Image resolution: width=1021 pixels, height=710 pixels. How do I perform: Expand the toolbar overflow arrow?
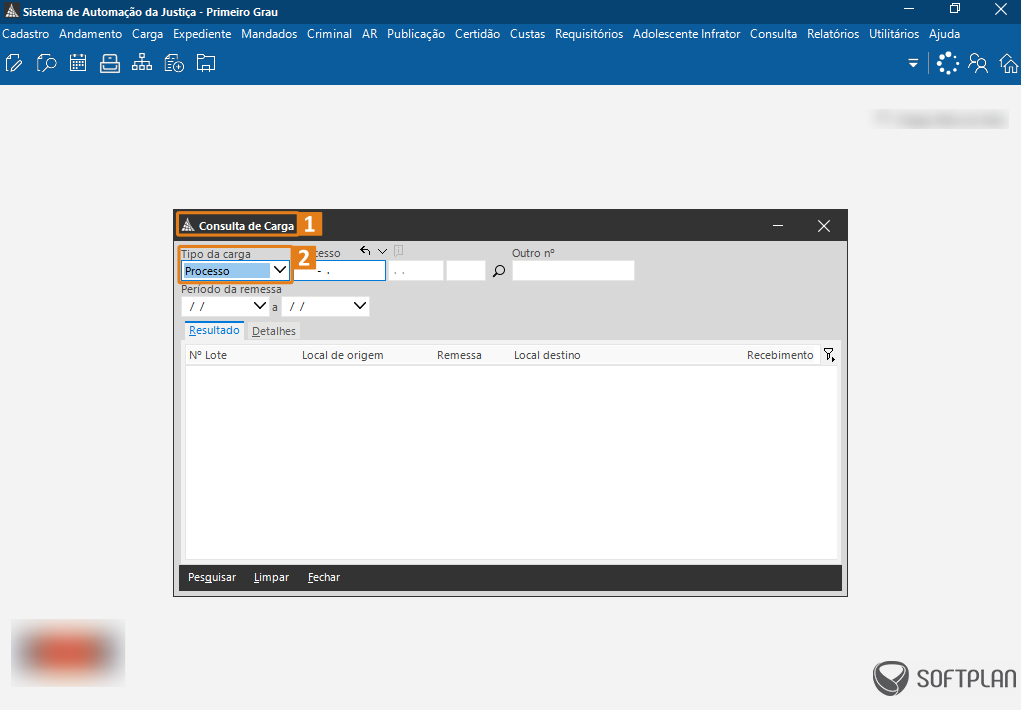(913, 64)
